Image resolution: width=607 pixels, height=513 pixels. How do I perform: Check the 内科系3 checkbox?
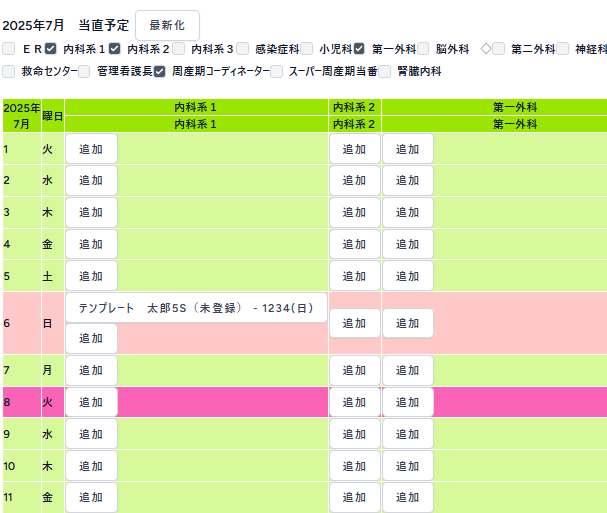178,48
